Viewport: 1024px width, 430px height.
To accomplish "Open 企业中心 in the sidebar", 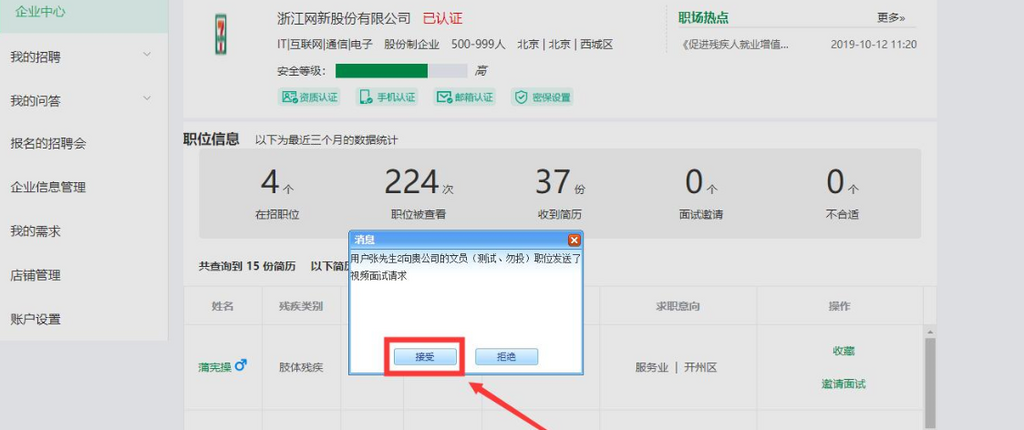I will tap(40, 10).
